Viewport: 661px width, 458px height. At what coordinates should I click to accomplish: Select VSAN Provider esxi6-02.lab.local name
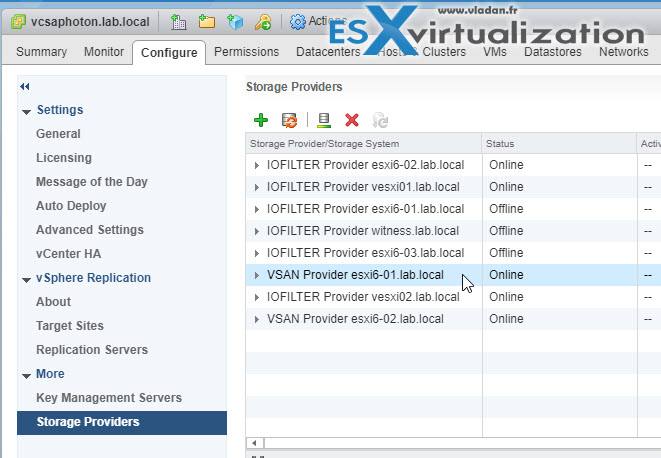click(x=355, y=319)
